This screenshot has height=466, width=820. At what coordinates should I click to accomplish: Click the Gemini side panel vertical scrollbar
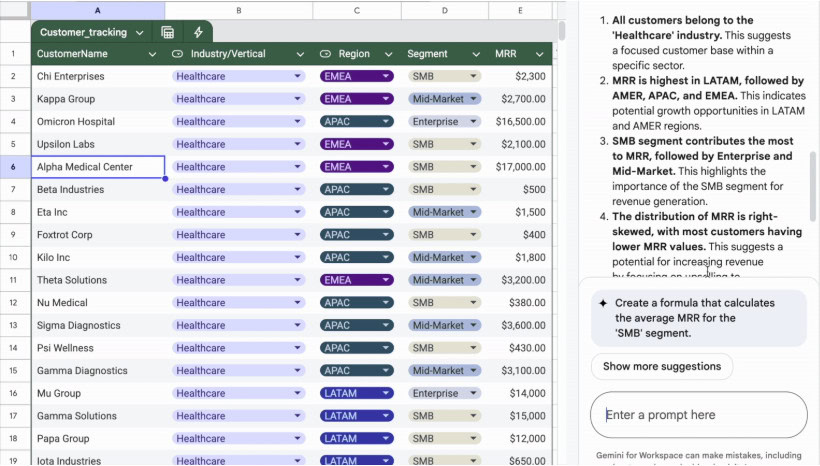(x=813, y=185)
